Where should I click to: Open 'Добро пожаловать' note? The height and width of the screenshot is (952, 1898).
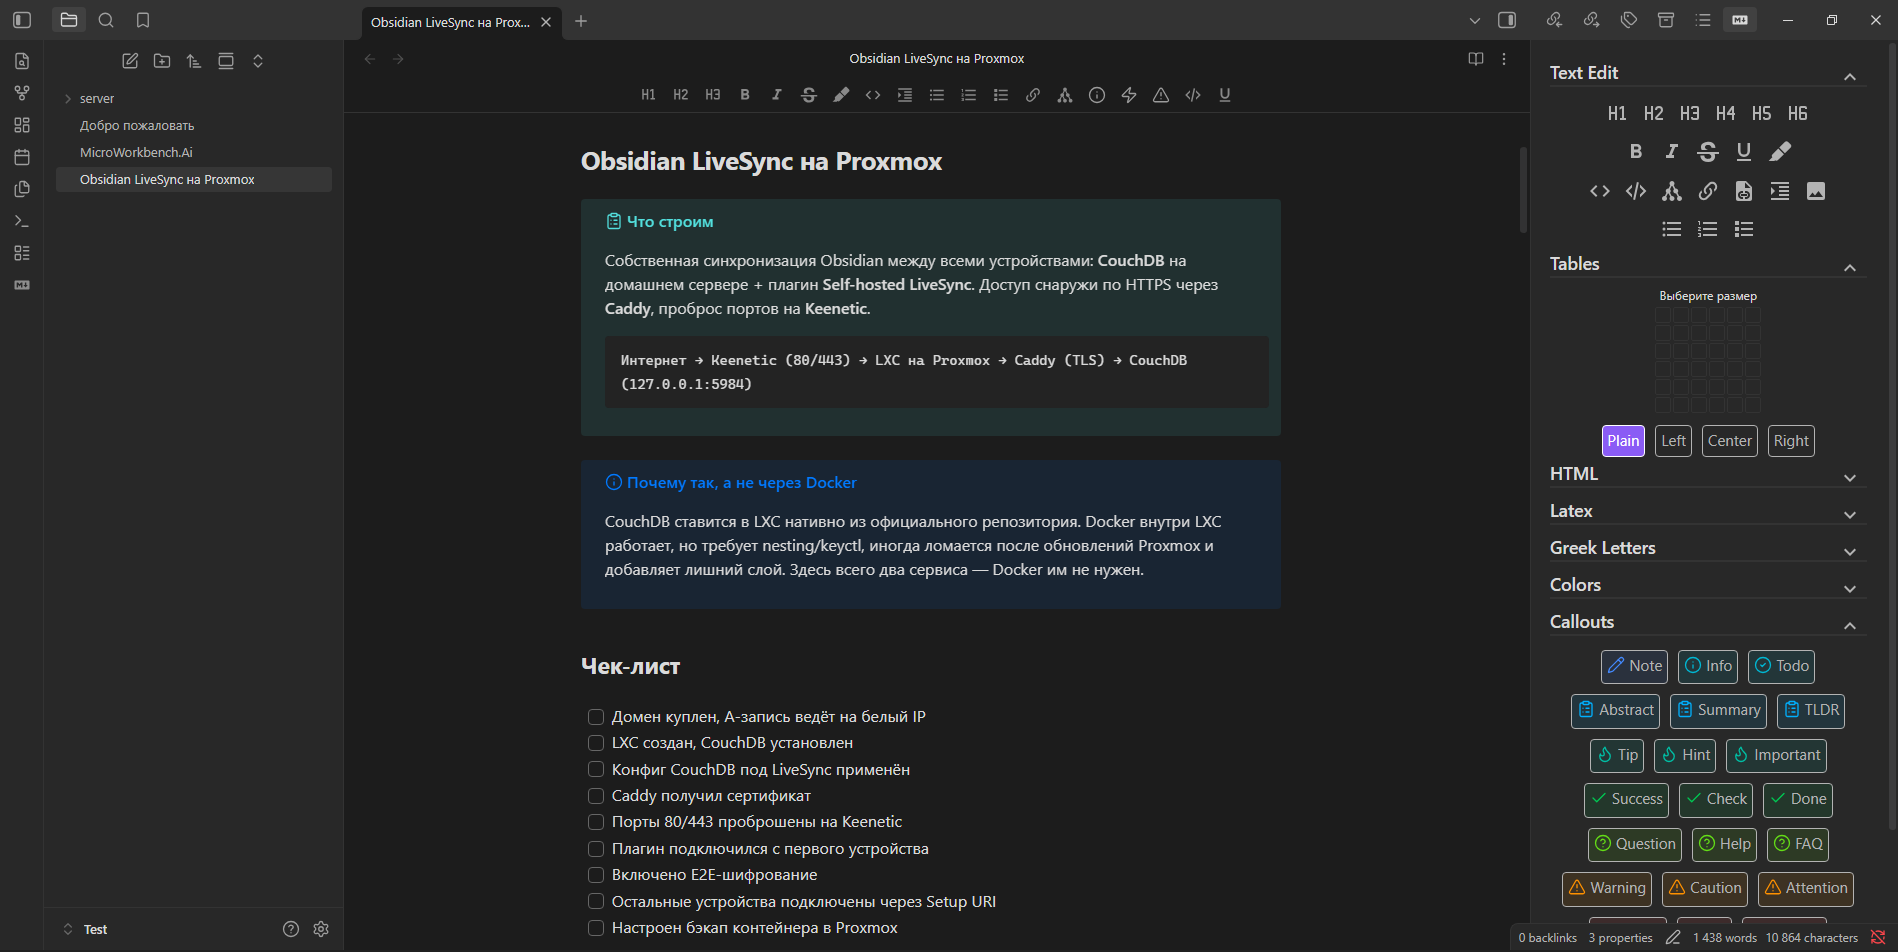coord(194,126)
